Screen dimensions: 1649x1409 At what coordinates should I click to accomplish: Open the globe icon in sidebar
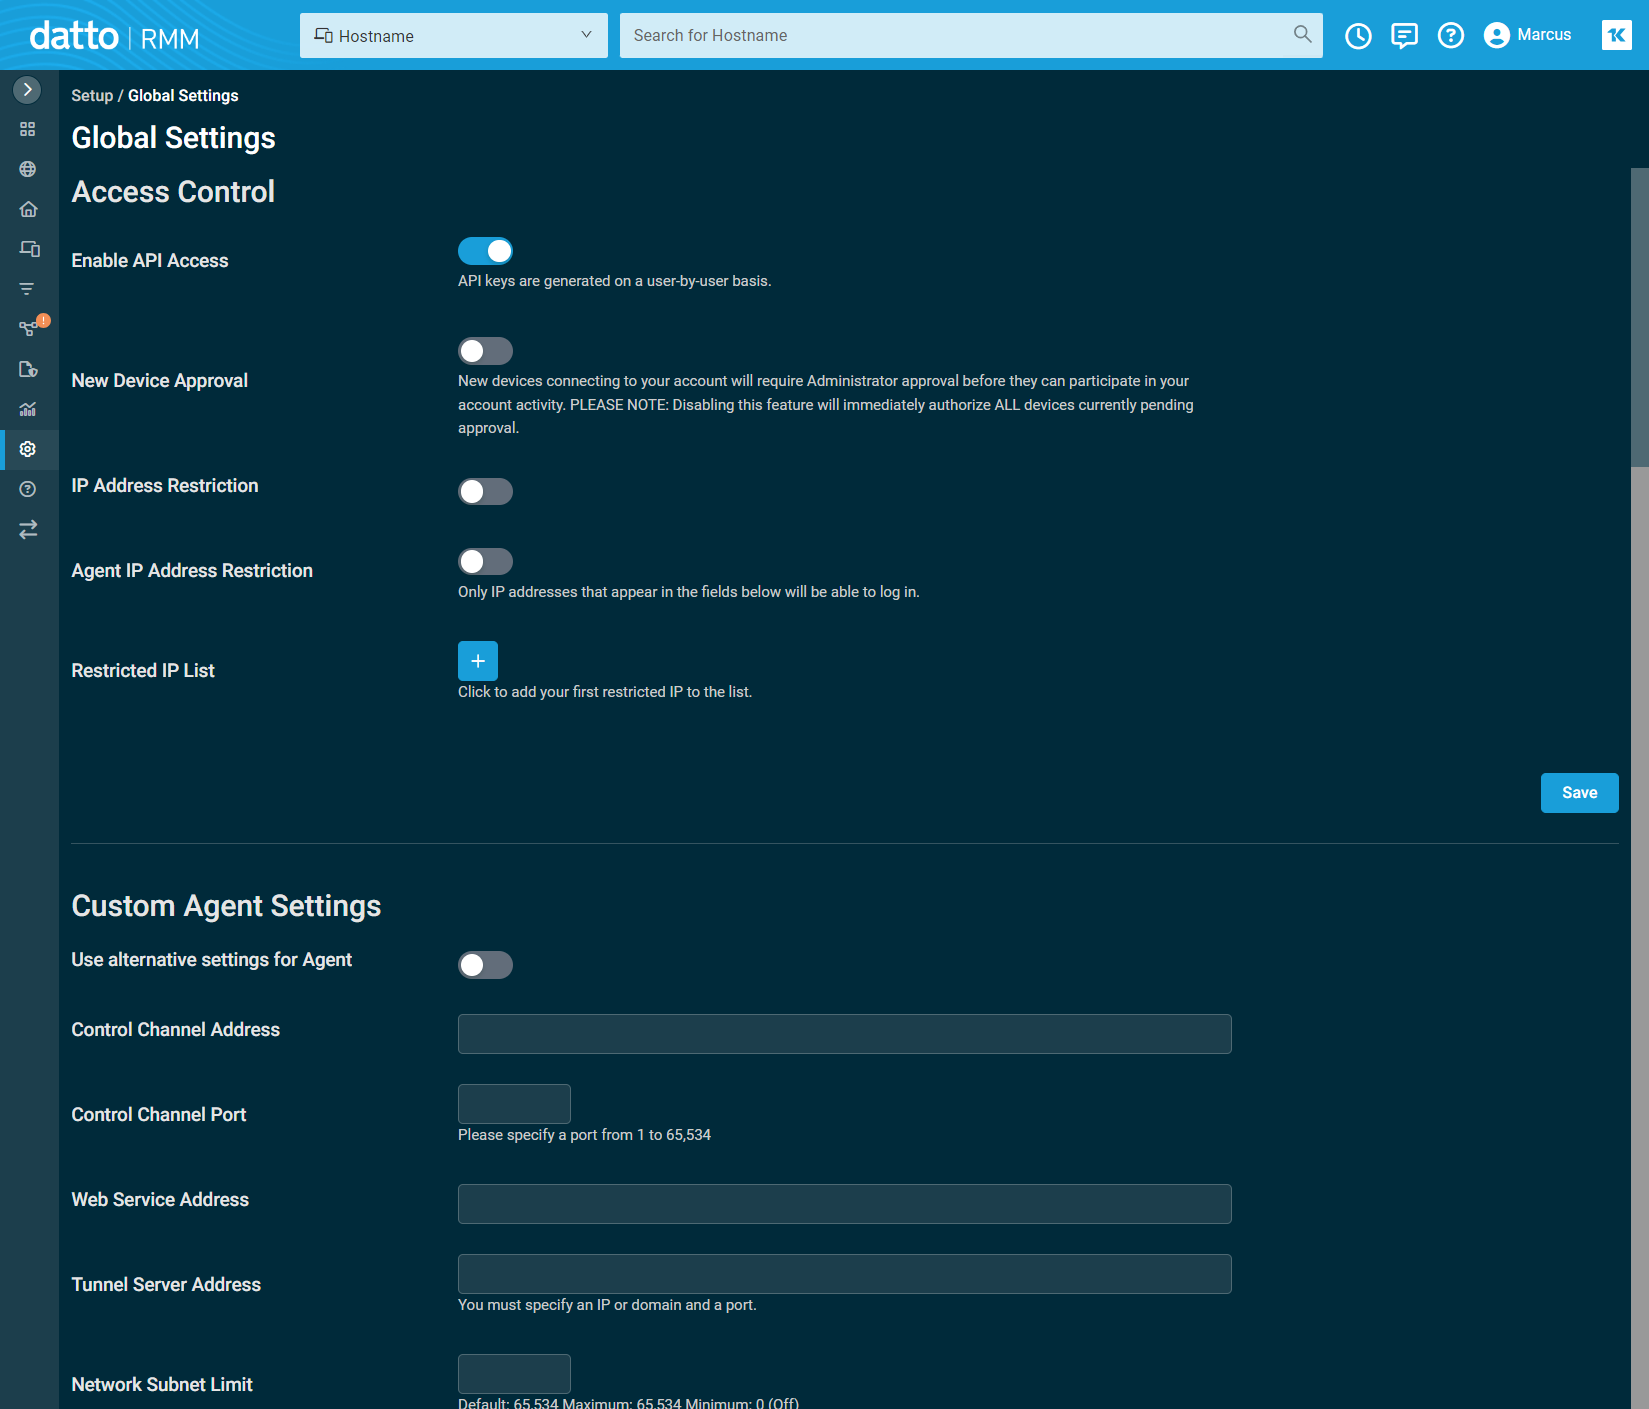click(x=28, y=169)
